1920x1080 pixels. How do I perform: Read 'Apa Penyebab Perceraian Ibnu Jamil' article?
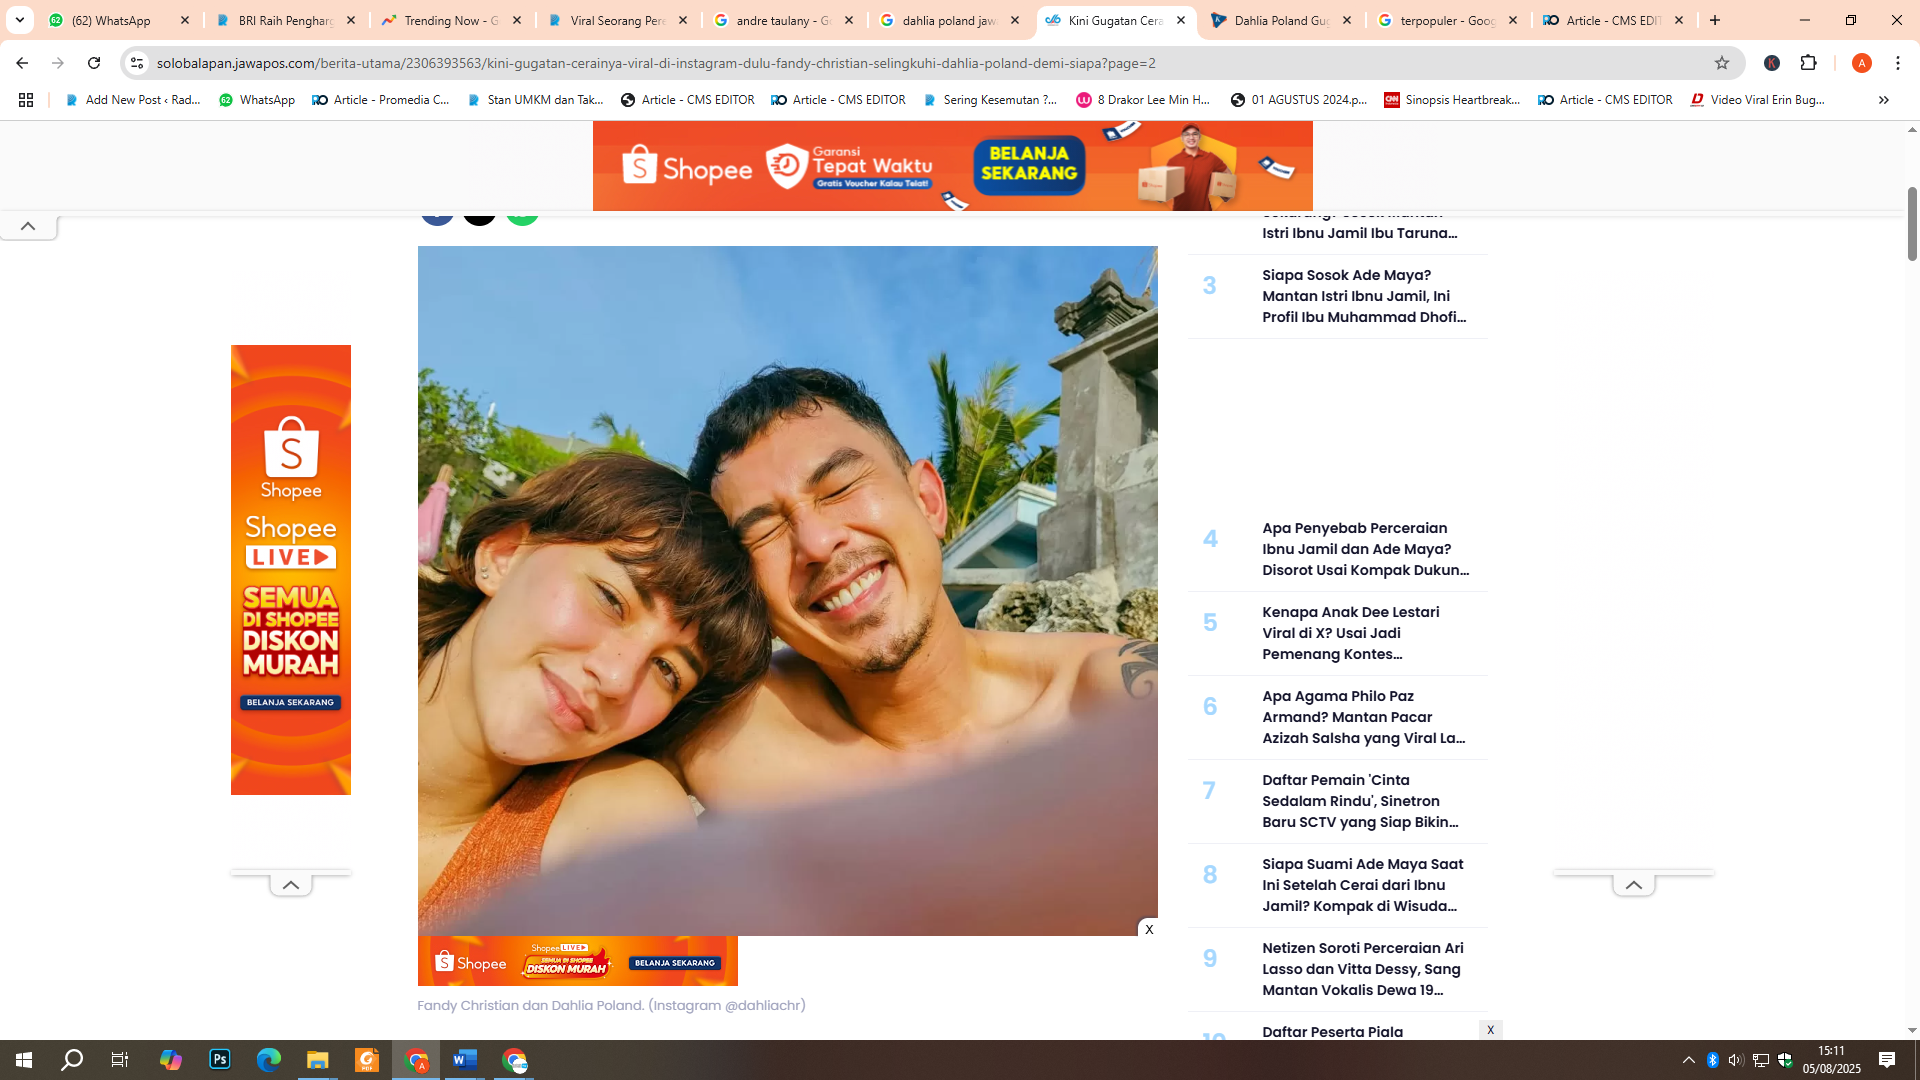pos(1365,549)
